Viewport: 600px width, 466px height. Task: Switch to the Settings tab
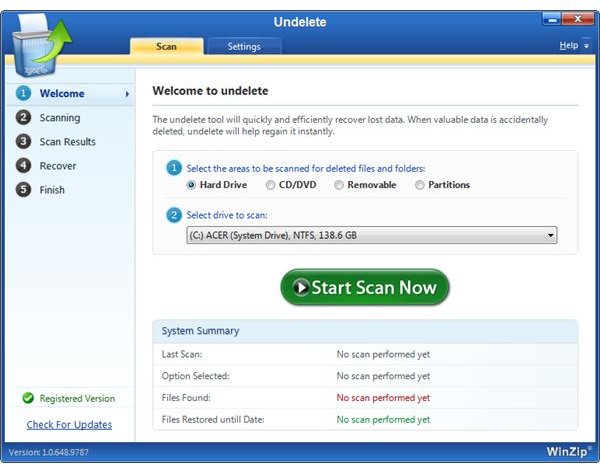244,46
